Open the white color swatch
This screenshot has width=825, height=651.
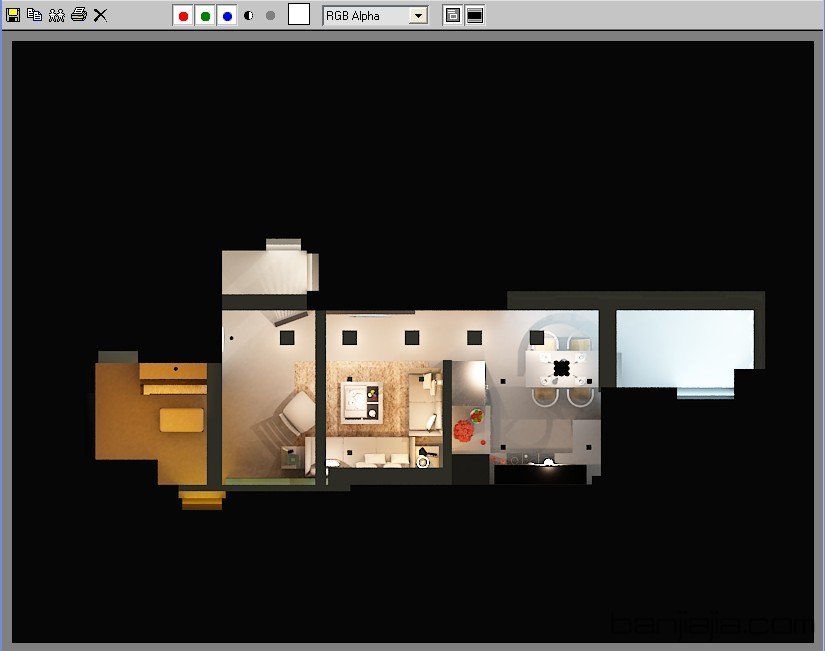coord(299,14)
